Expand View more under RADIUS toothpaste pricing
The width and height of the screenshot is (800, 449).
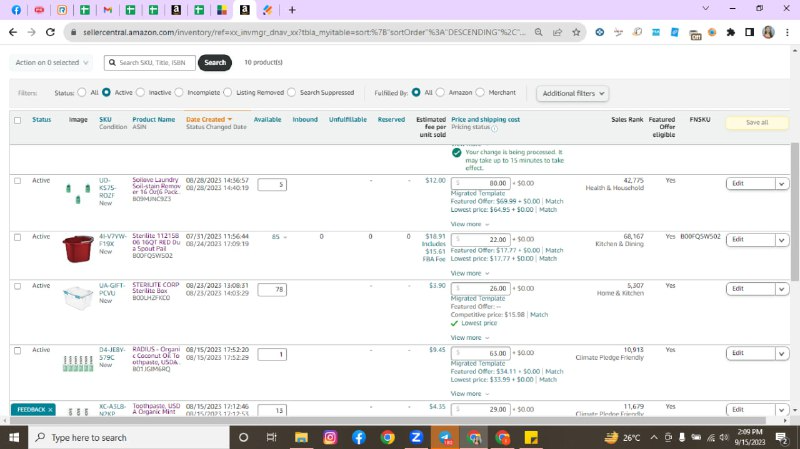coord(470,394)
